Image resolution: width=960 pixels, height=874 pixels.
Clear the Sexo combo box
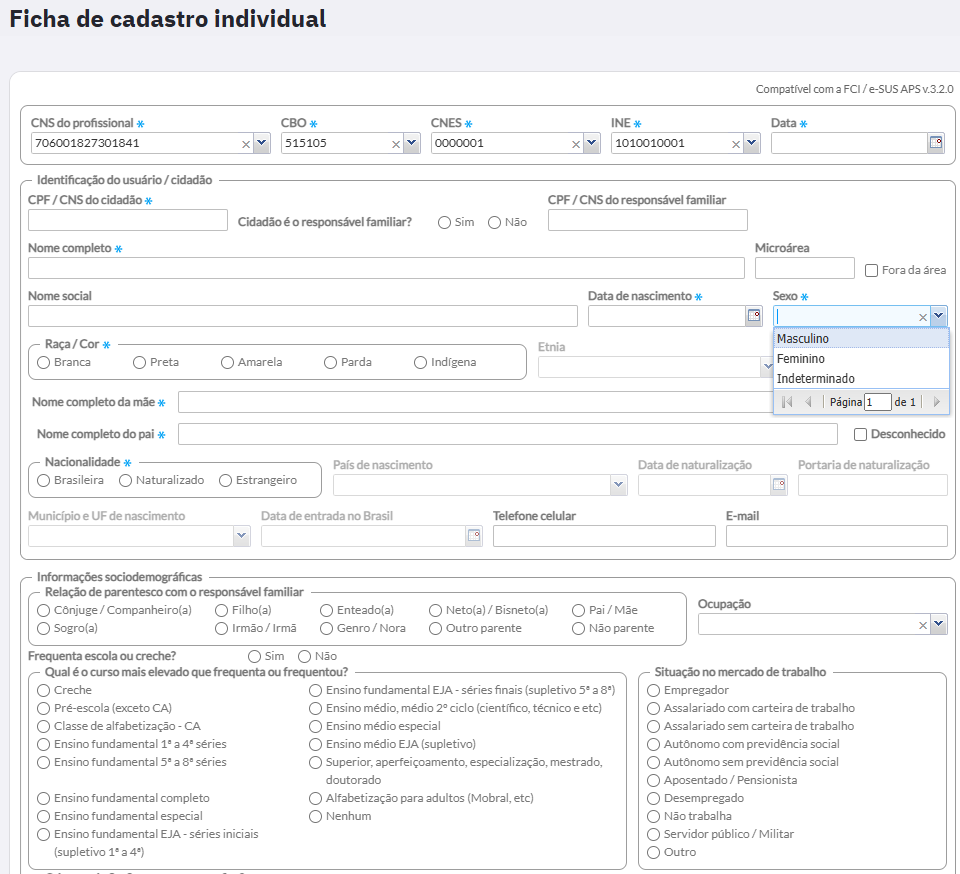point(923,317)
